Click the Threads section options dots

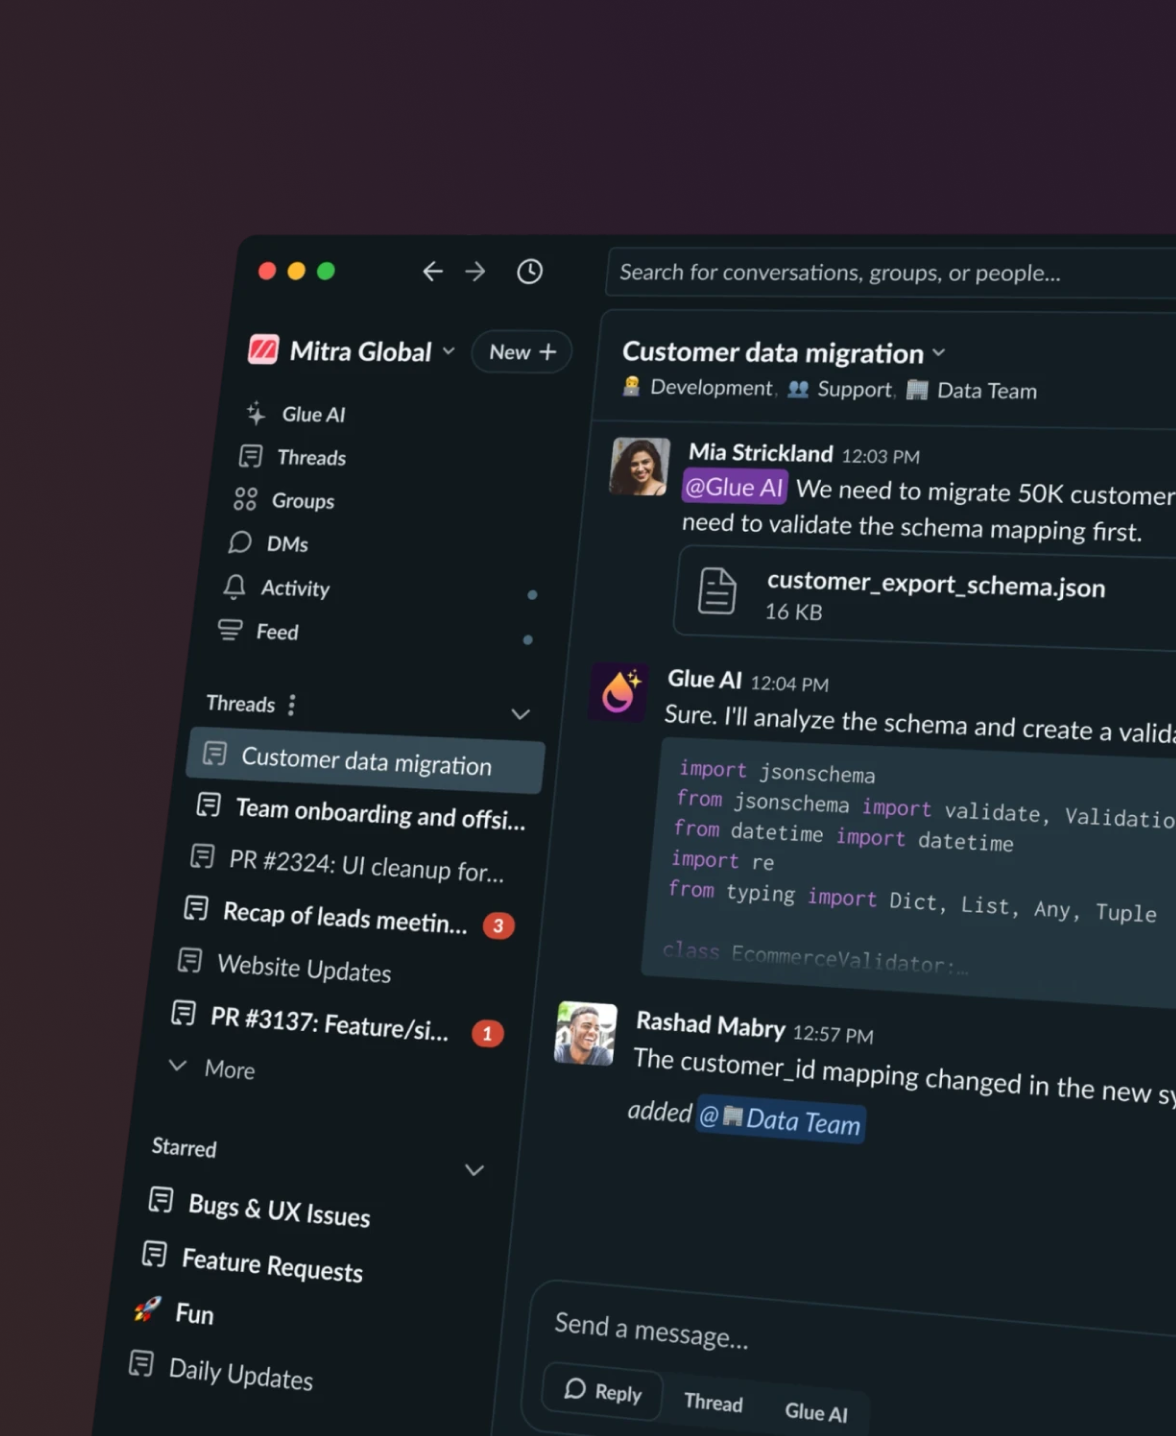point(291,705)
